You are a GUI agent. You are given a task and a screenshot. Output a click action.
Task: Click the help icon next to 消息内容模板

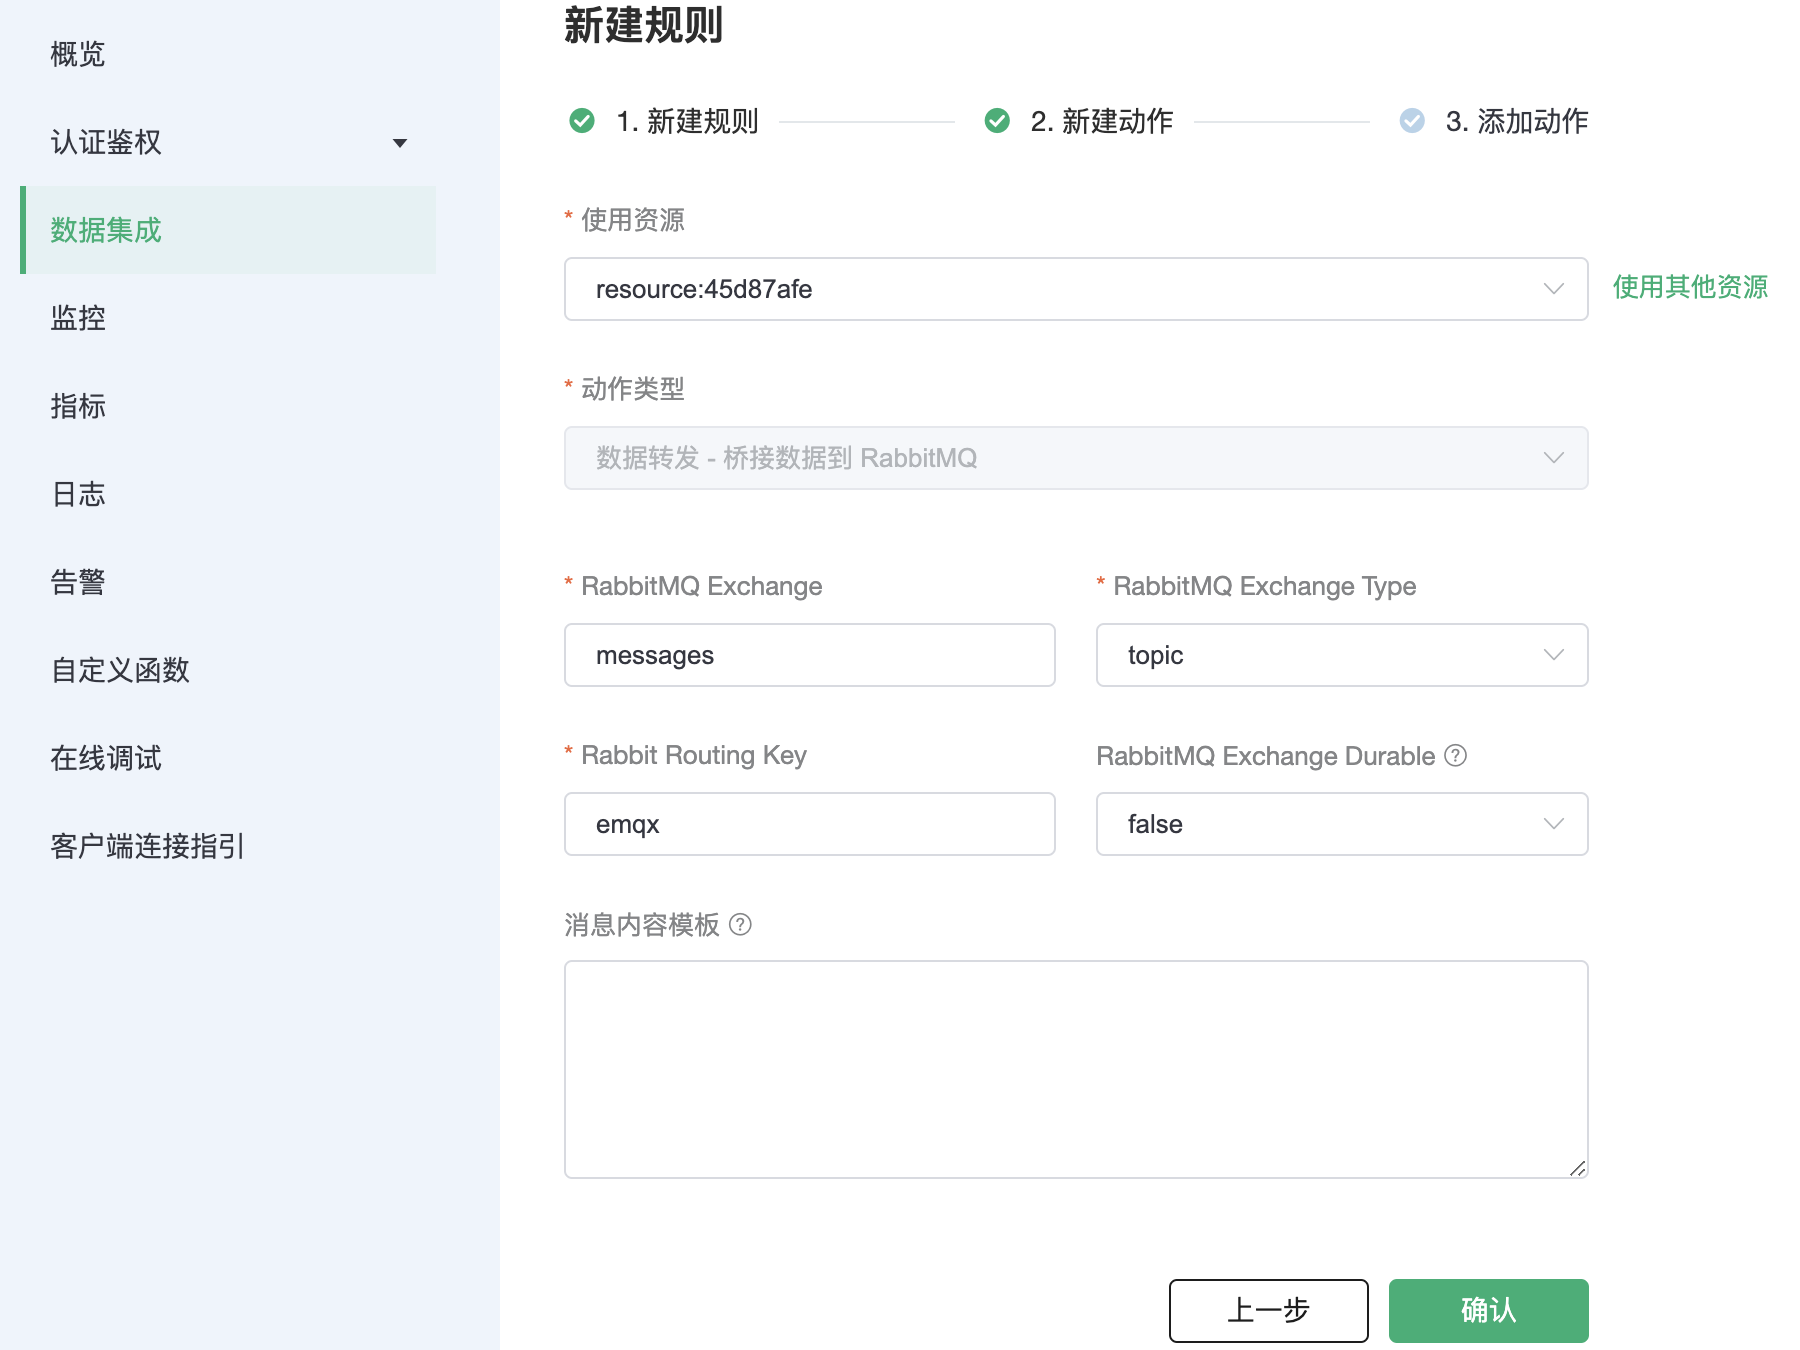click(x=740, y=925)
